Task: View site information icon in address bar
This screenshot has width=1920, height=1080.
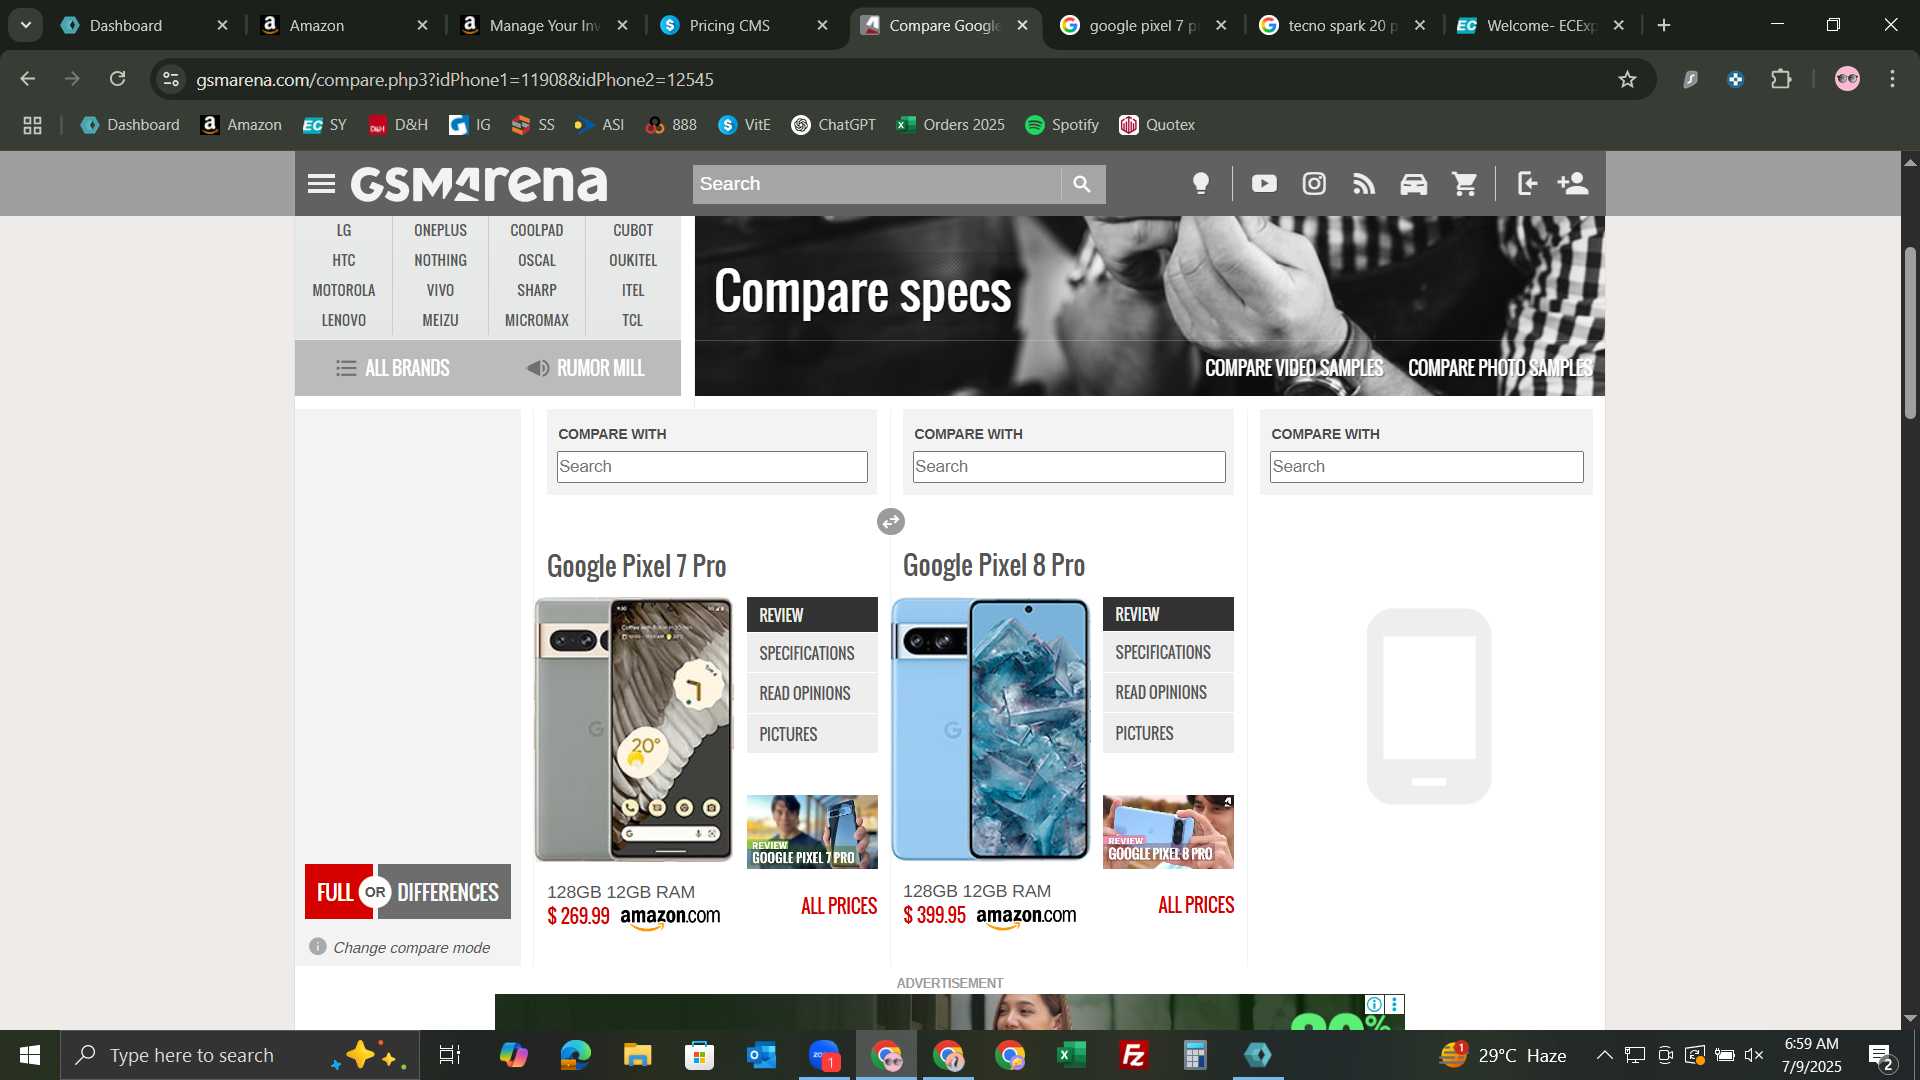Action: (171, 79)
